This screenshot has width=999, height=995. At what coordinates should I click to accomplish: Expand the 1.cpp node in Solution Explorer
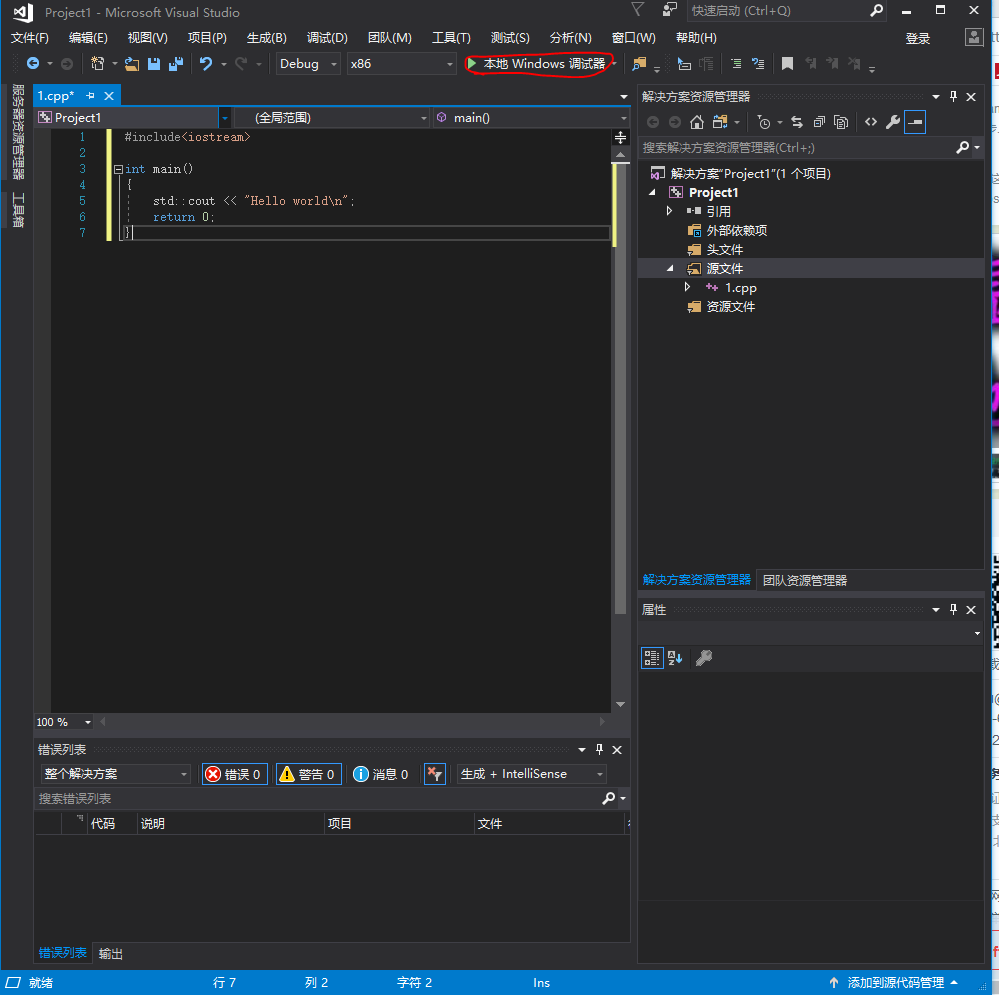(687, 287)
